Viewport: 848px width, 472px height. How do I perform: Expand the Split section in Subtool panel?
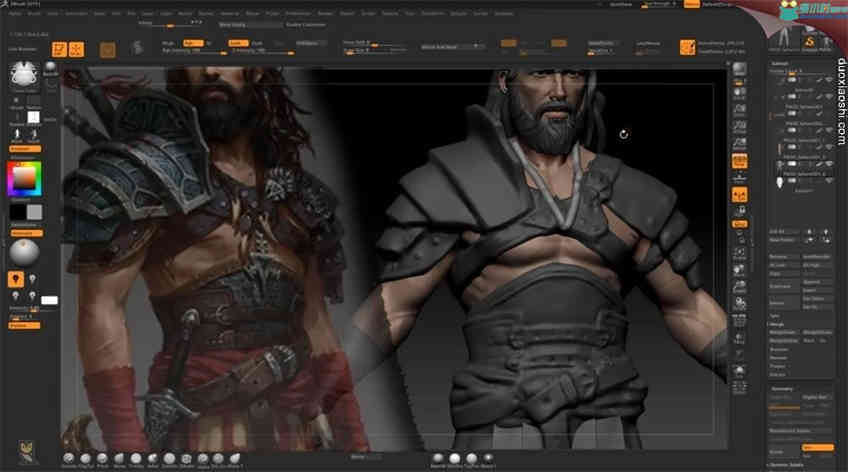click(x=774, y=316)
